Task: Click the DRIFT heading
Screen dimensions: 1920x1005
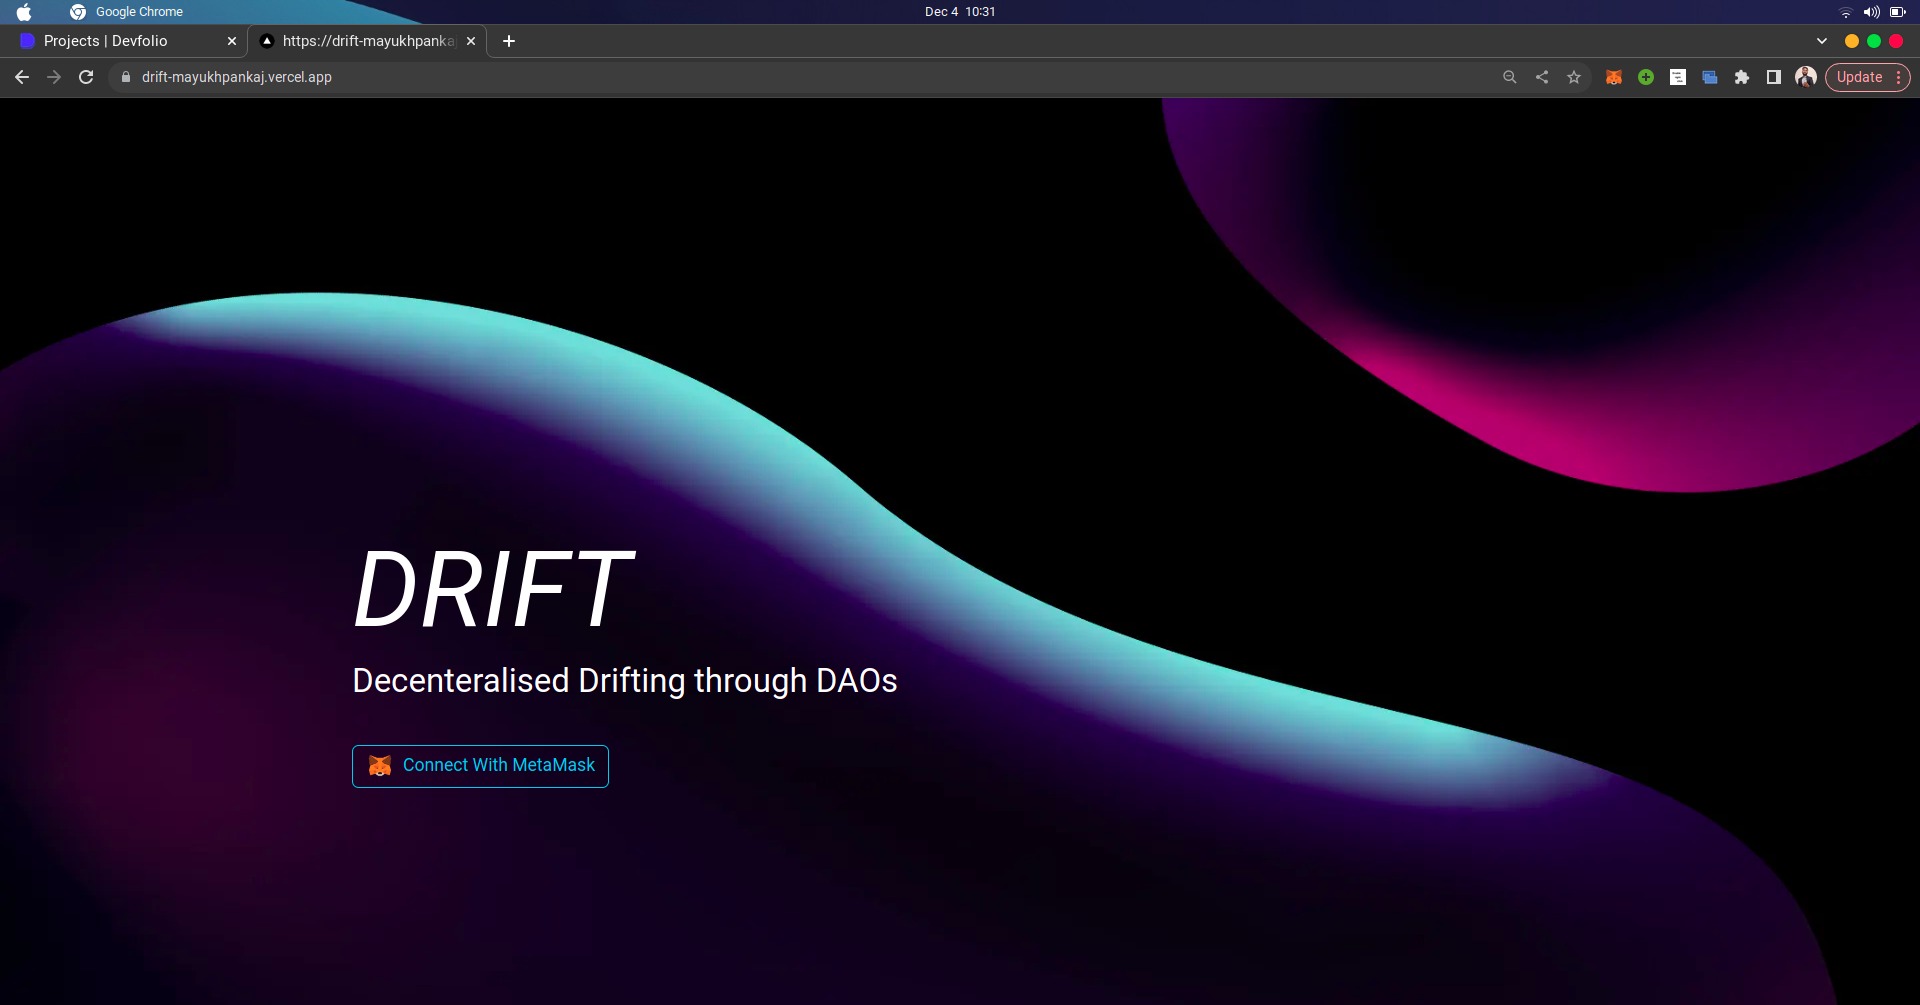Action: [493, 589]
